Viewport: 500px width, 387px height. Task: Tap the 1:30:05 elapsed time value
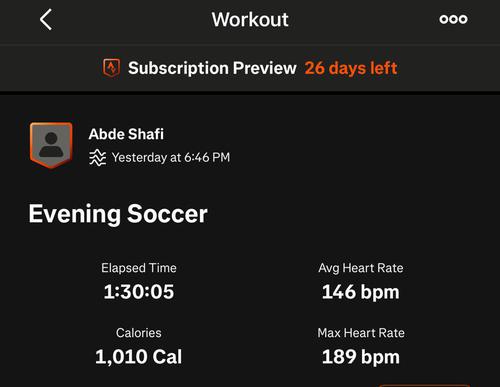(139, 292)
